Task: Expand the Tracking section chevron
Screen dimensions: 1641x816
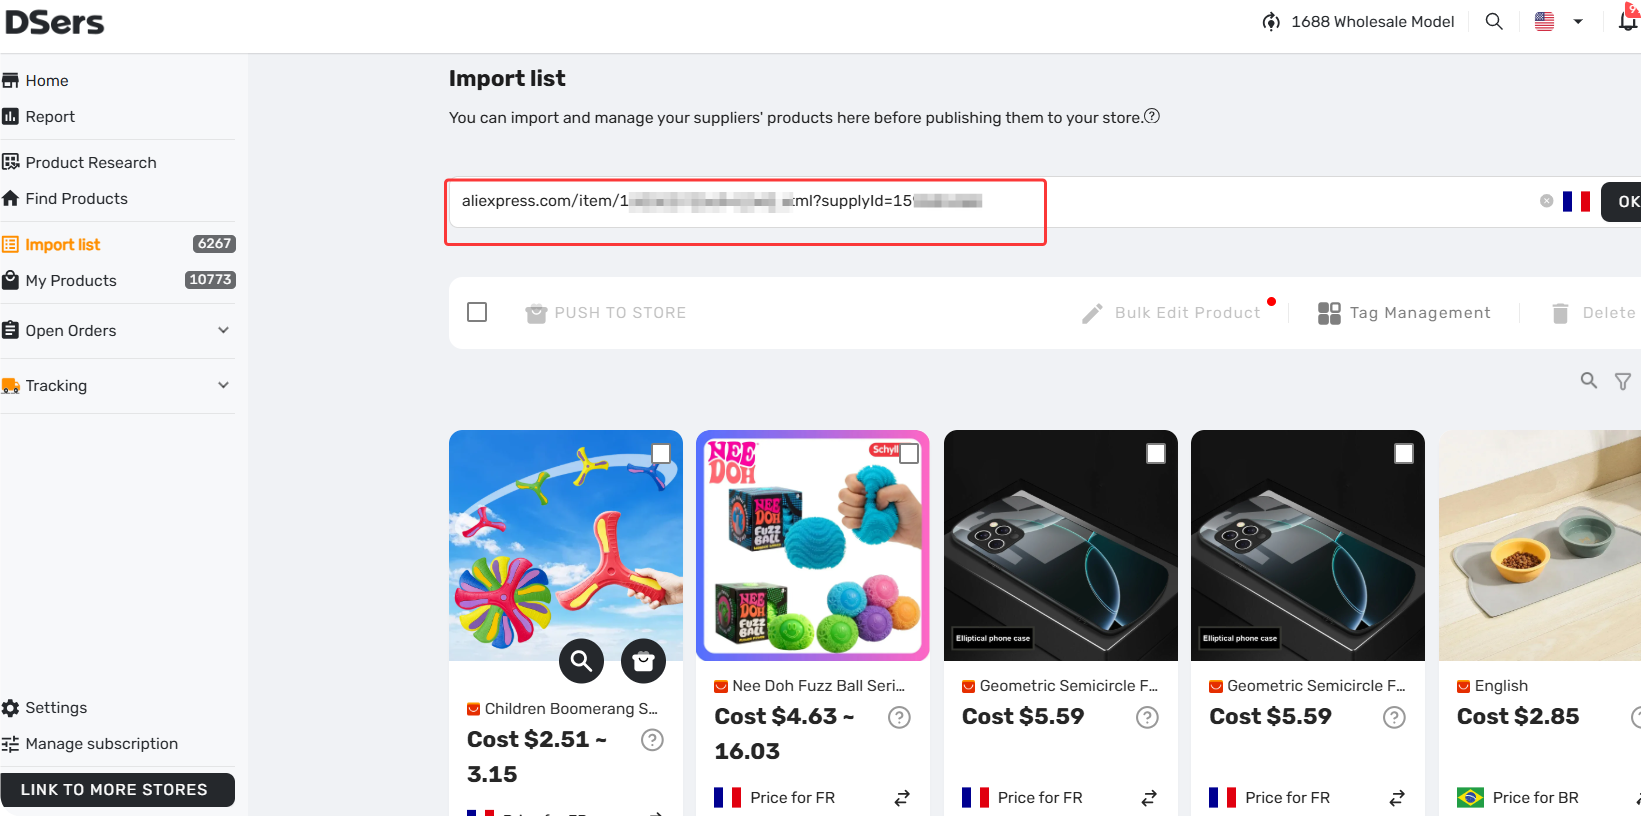Action: 223,385
